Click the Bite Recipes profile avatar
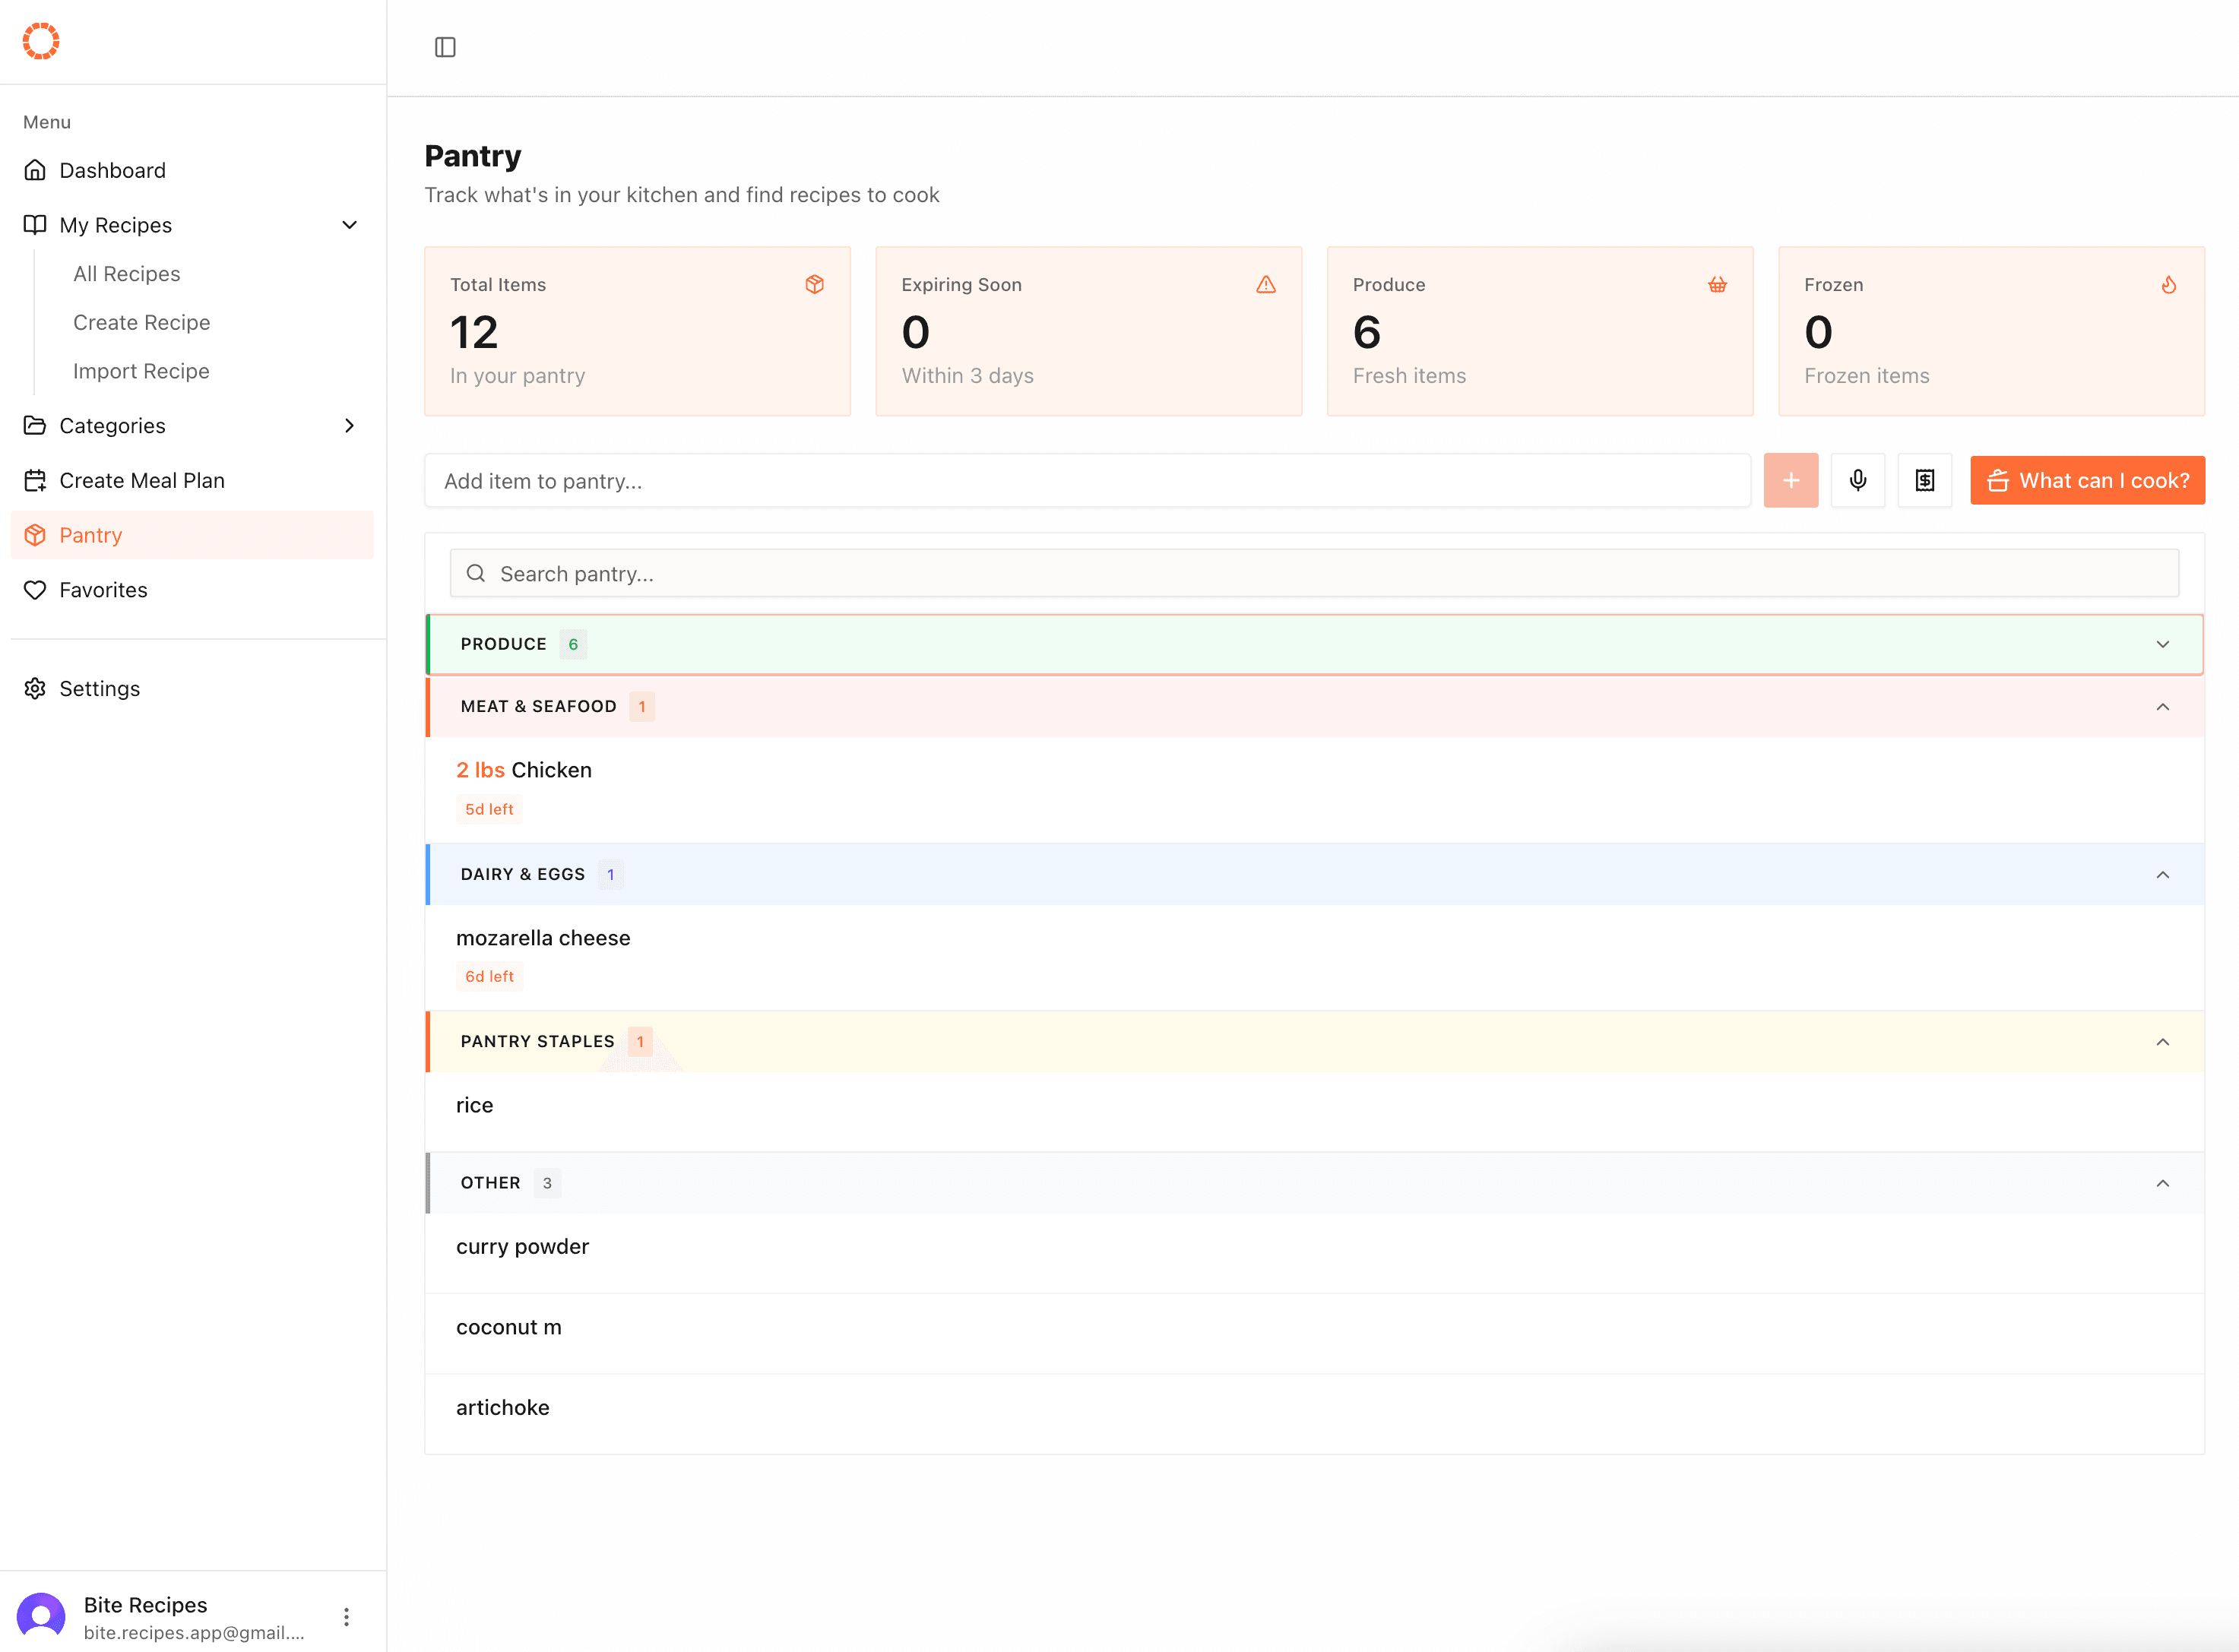The image size is (2239, 1652). click(42, 1615)
